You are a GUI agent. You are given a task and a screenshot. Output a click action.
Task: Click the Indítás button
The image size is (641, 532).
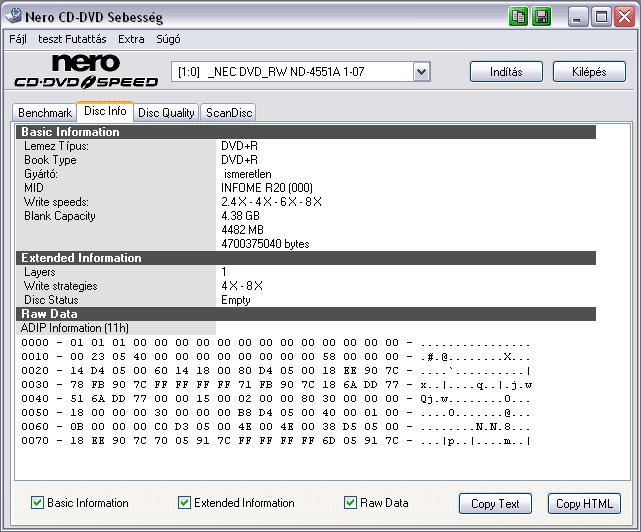(506, 72)
